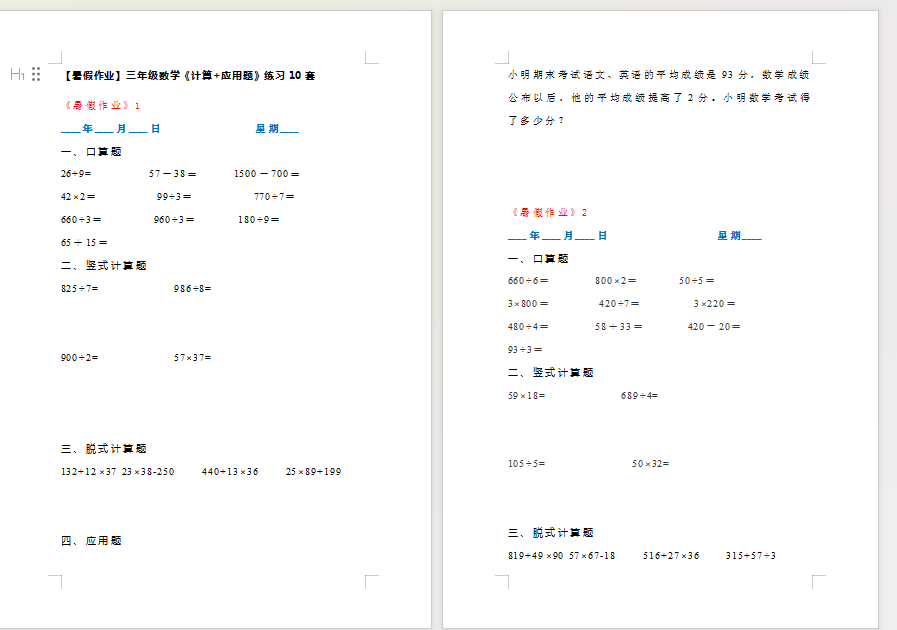Click the equation 50×32=
Image resolution: width=897 pixels, height=630 pixels.
(x=650, y=464)
